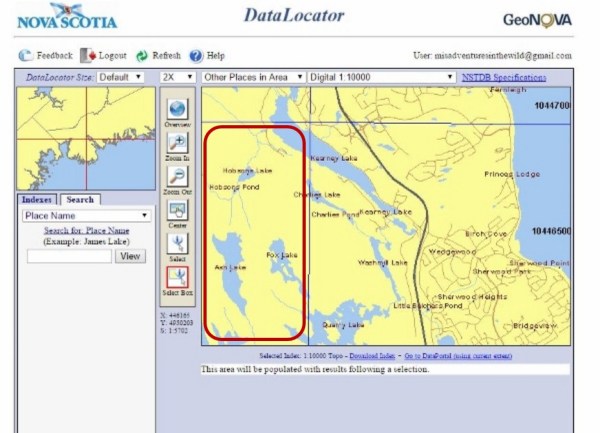This screenshot has width=600, height=433.
Task: Open the Other Places in Area dropdown
Action: pyautogui.click(x=251, y=77)
